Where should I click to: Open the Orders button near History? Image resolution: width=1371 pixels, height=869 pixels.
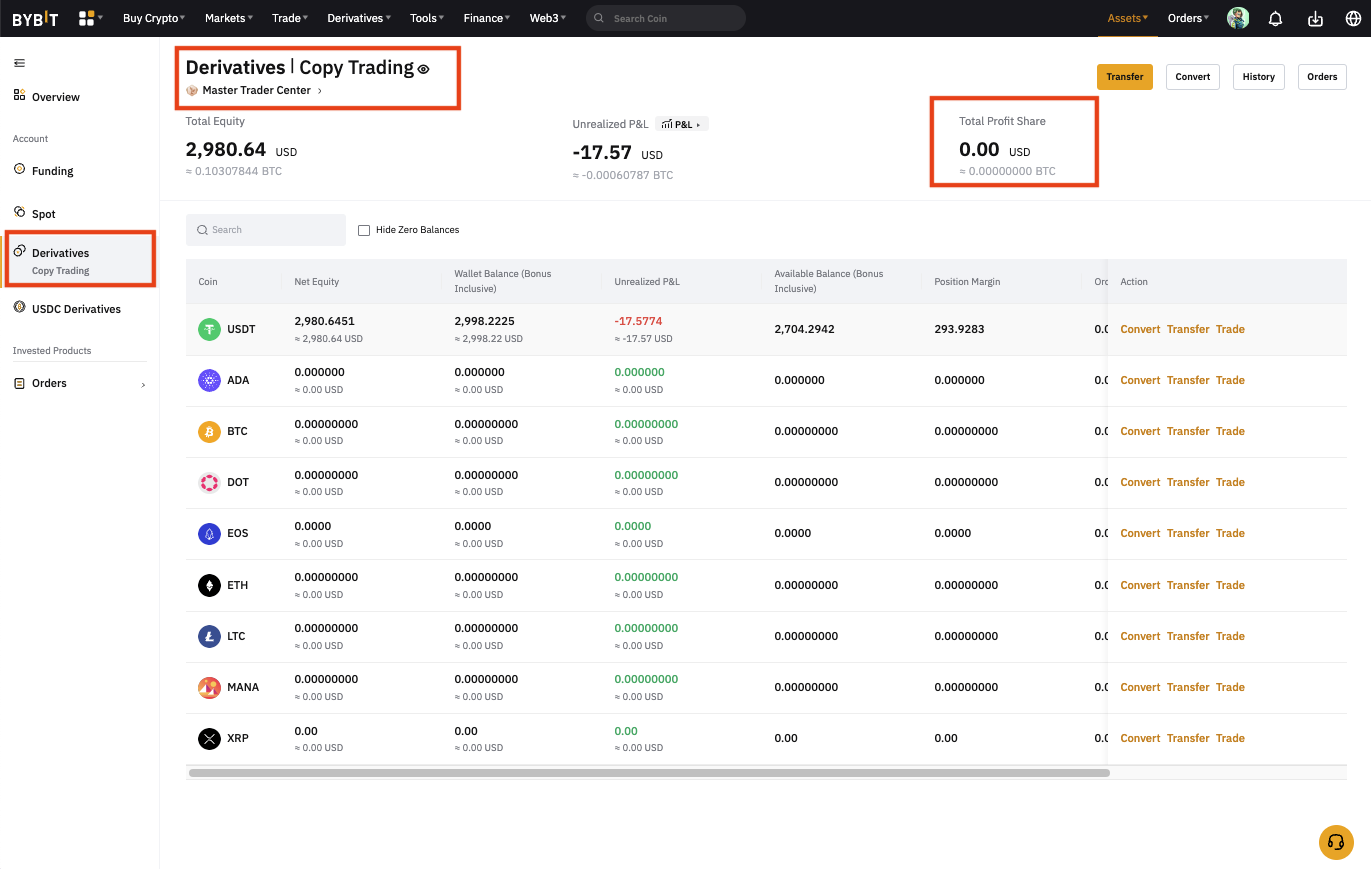click(1322, 77)
